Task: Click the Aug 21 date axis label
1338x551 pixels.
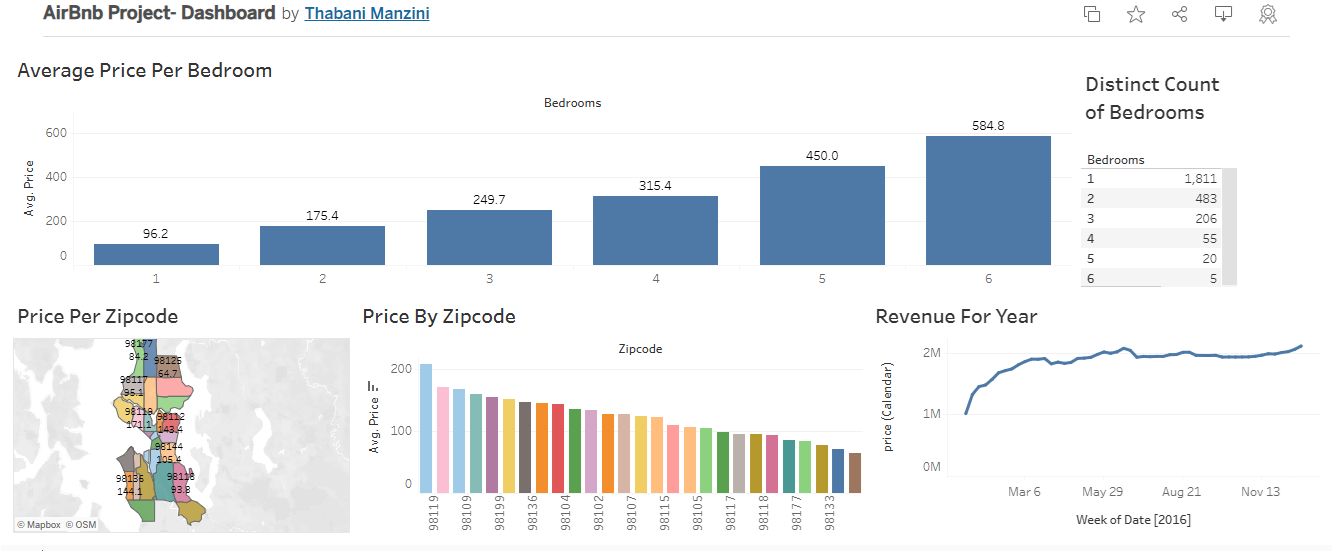Action: coord(1181,492)
